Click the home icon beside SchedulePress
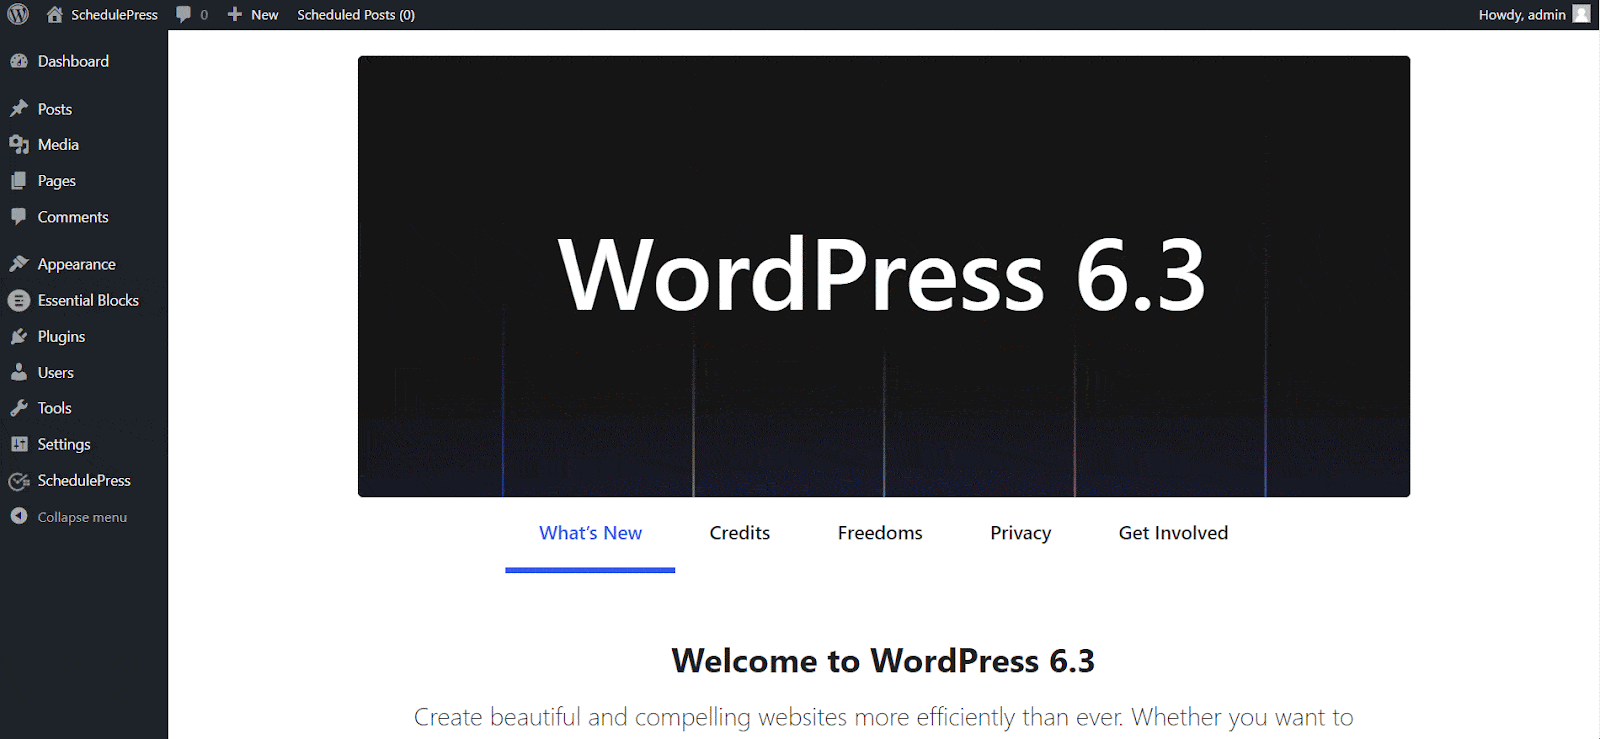Viewport: 1600px width, 739px height. tap(55, 14)
